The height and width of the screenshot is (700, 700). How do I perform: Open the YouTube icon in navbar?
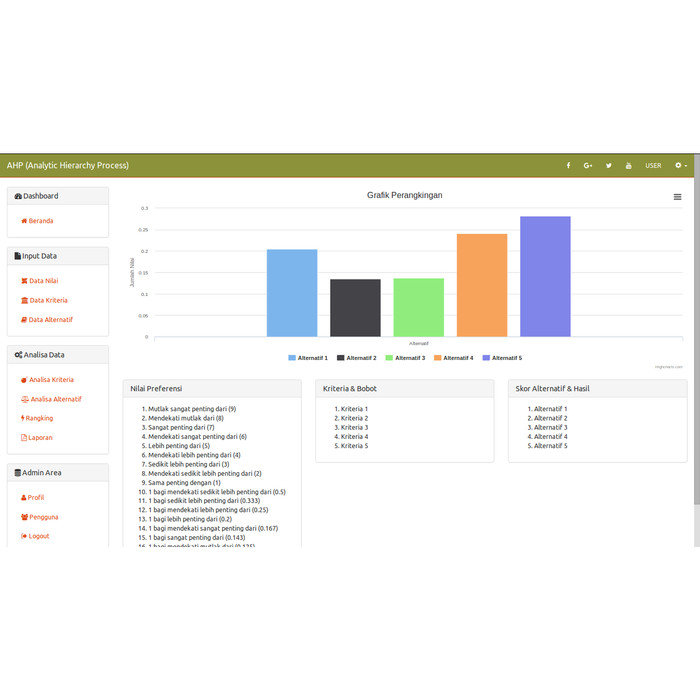click(629, 166)
